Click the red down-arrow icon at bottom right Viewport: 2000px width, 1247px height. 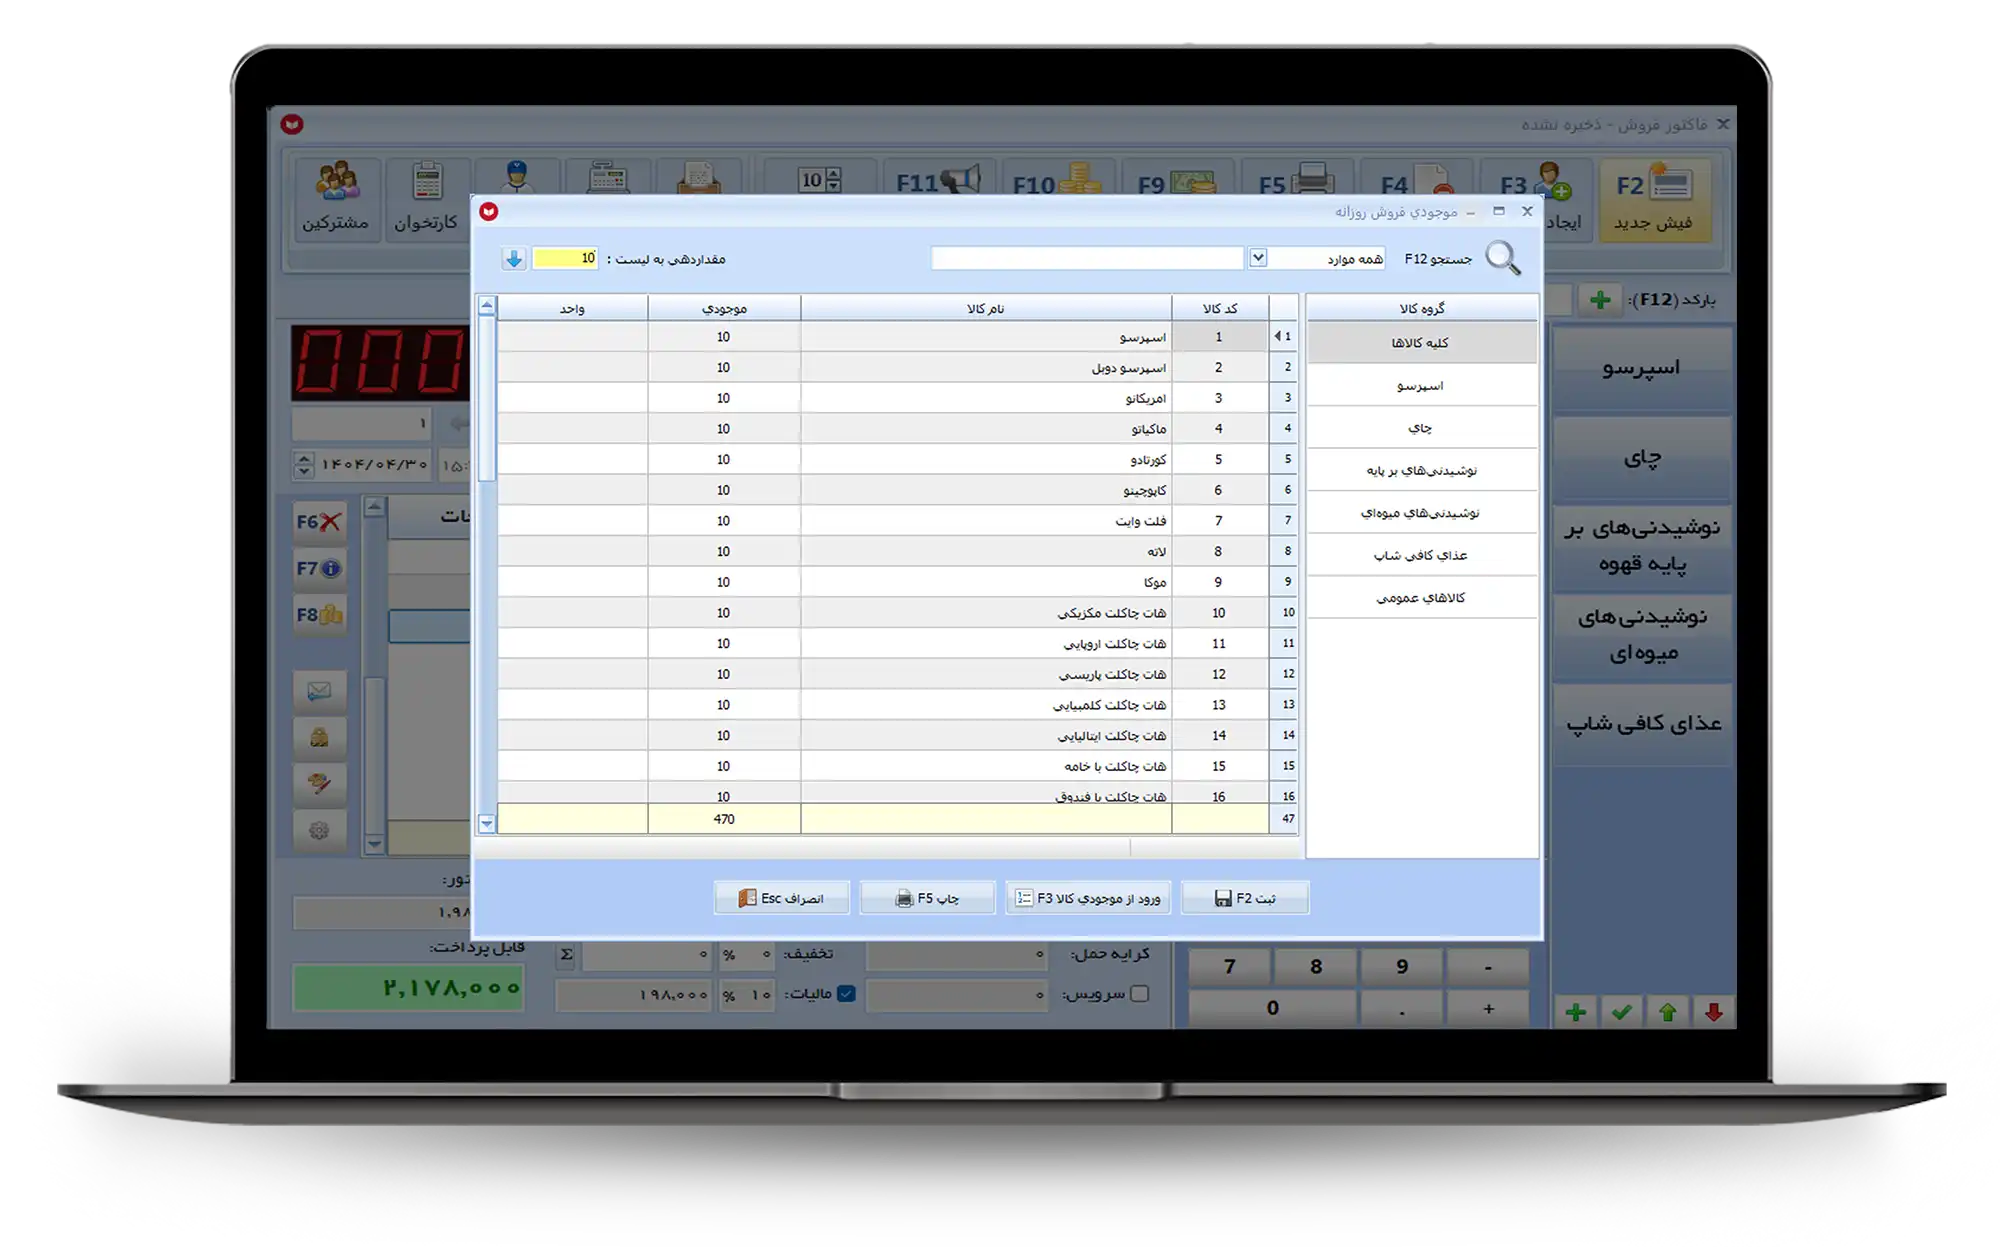tap(1713, 1012)
